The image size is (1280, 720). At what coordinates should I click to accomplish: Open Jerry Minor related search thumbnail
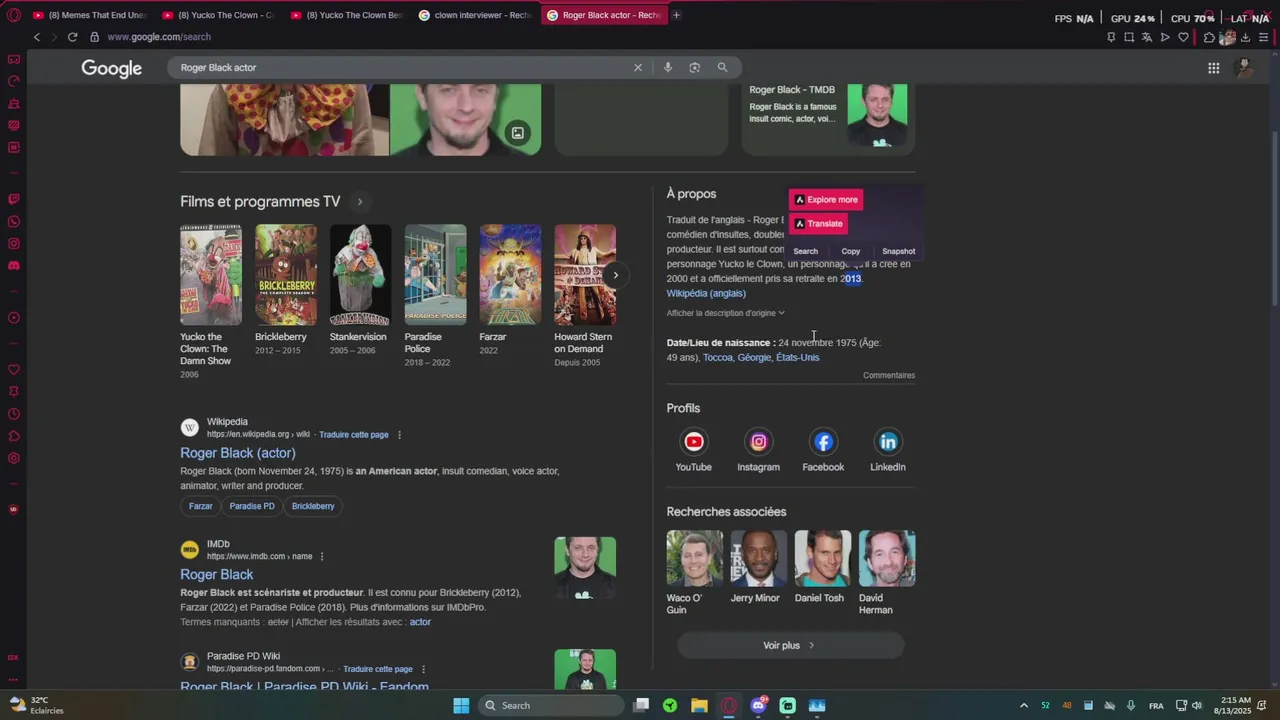pos(758,558)
